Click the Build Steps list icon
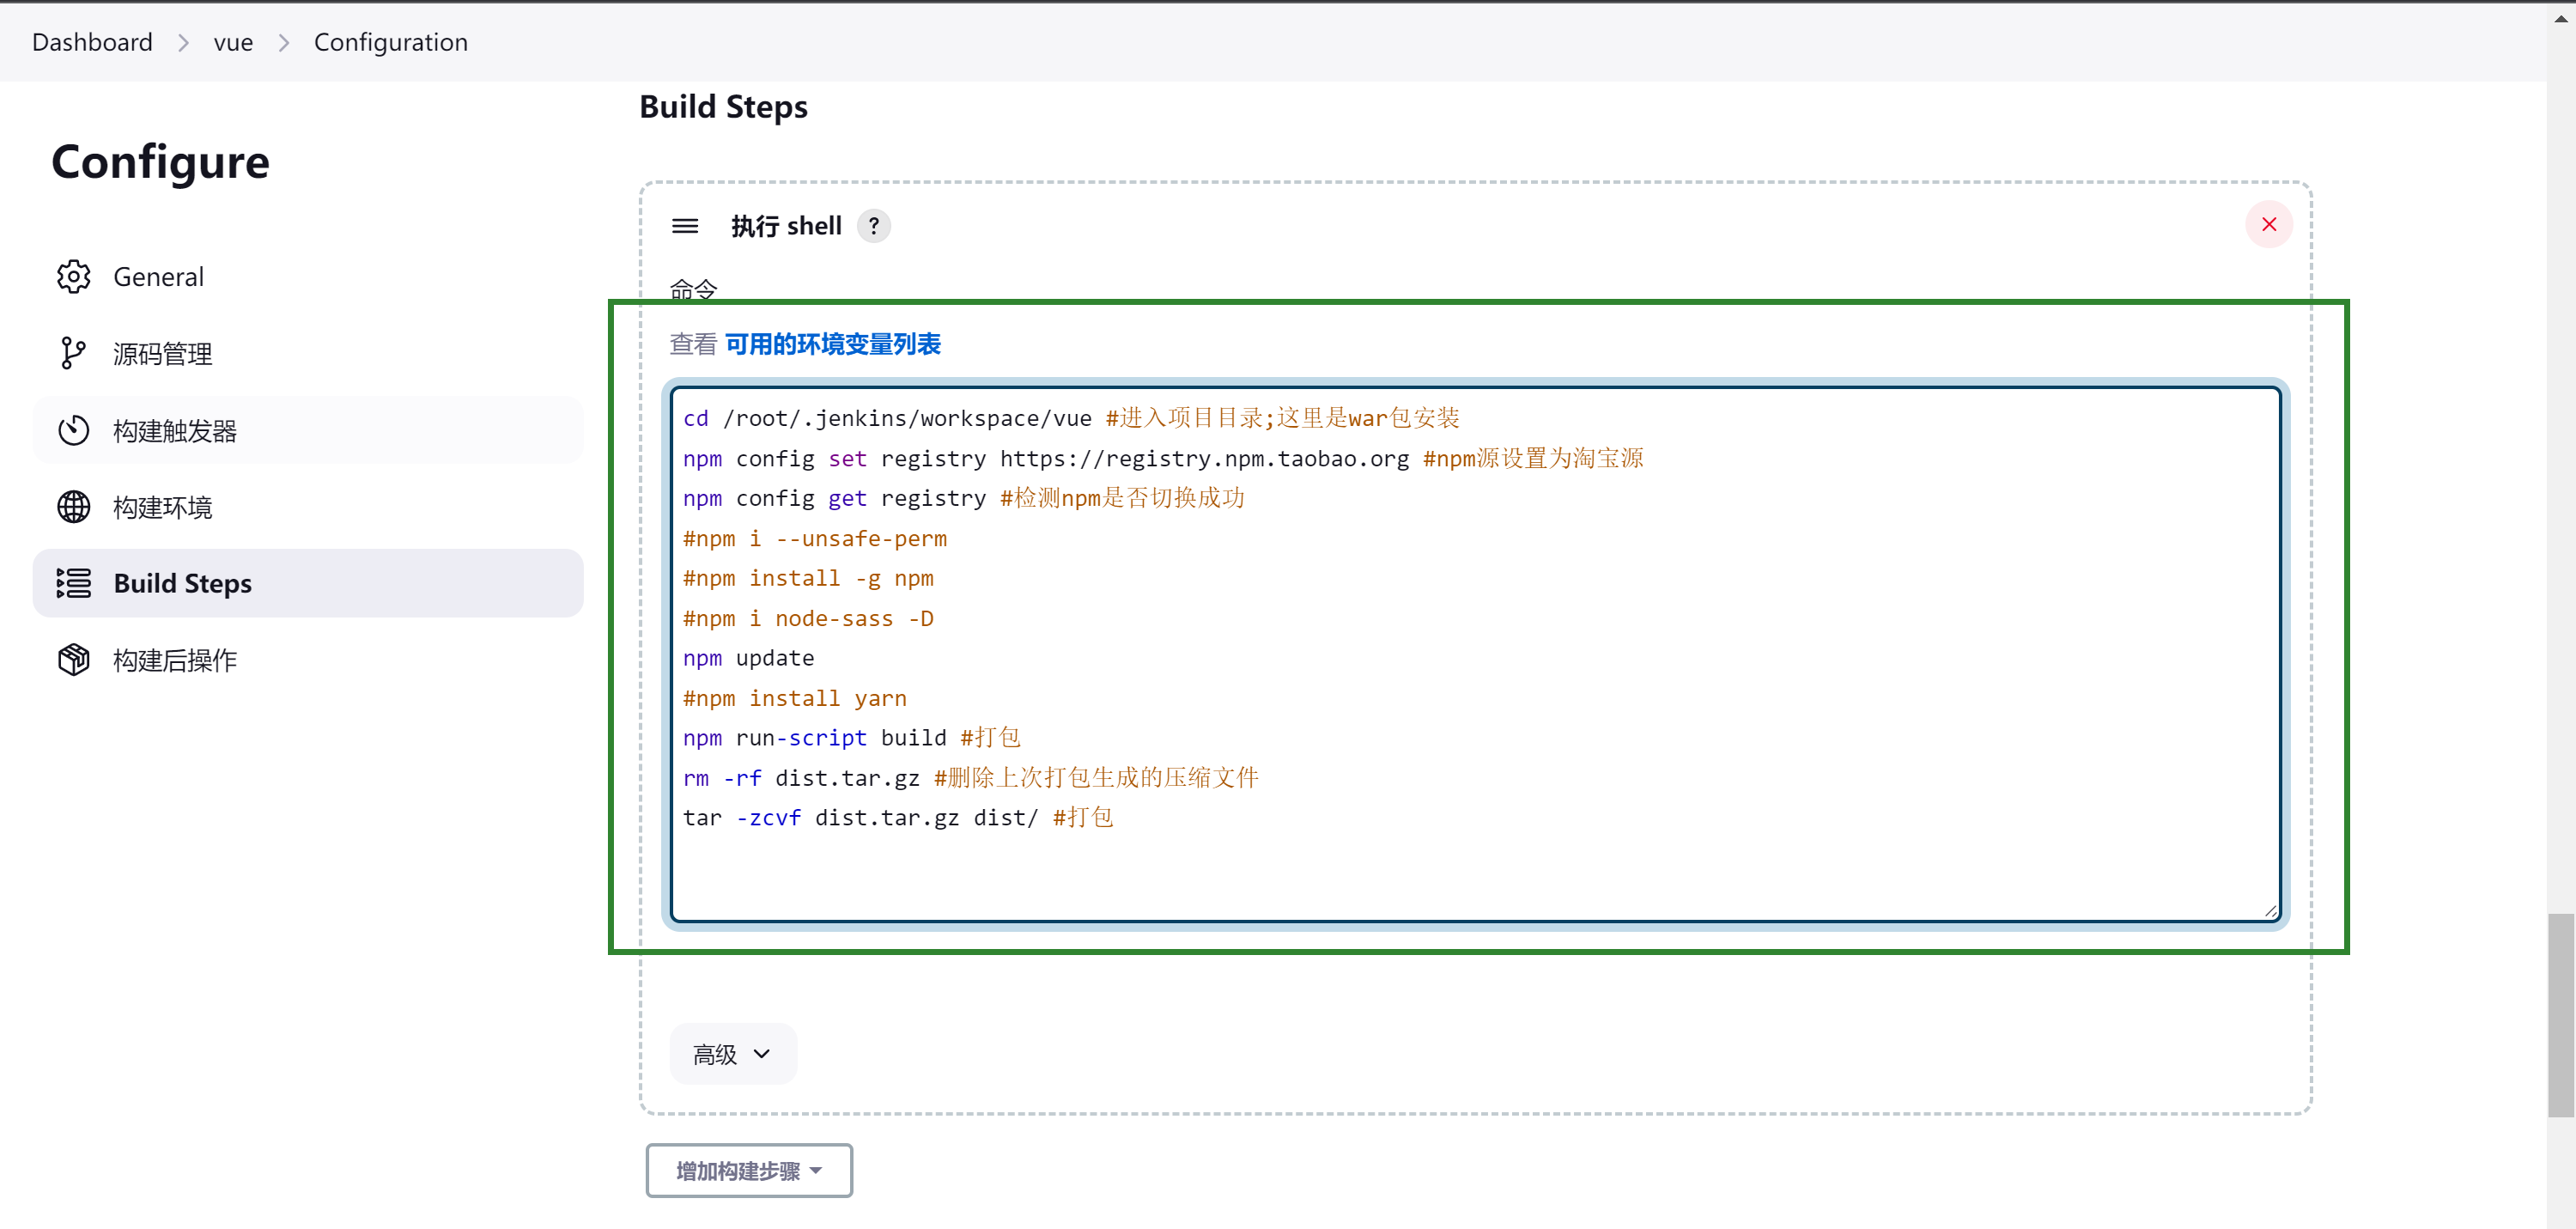The height and width of the screenshot is (1229, 2576). coord(73,583)
